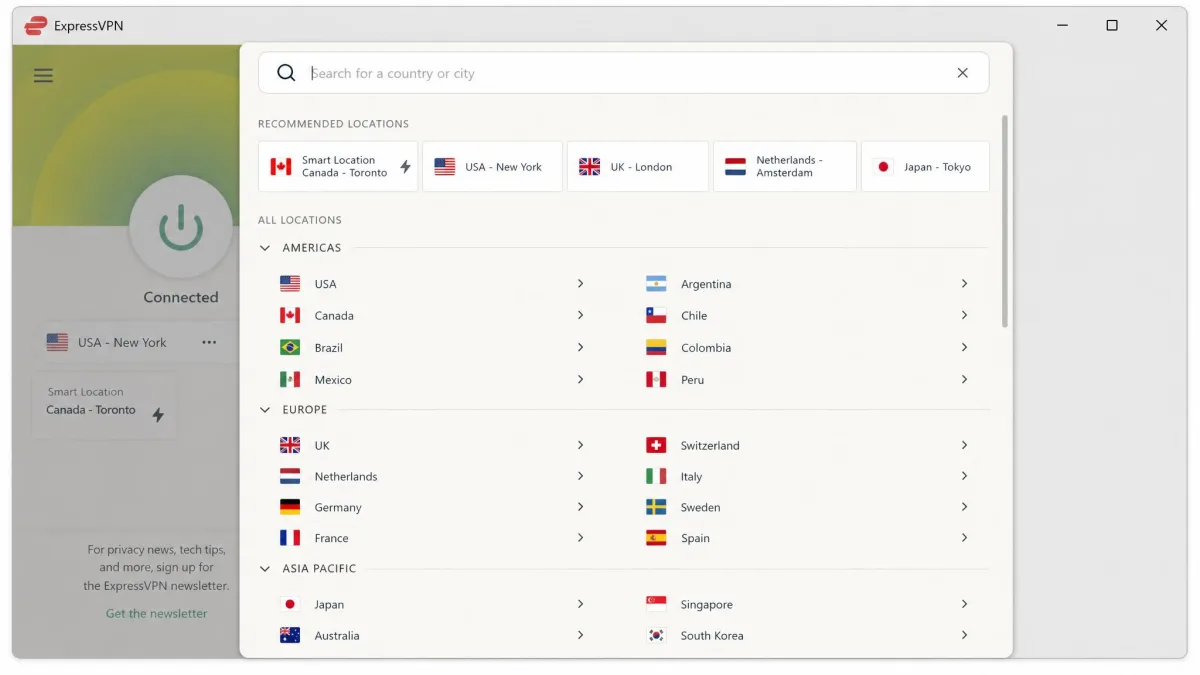
Task: Click the Canada flag icon in Americas
Action: [290, 315]
